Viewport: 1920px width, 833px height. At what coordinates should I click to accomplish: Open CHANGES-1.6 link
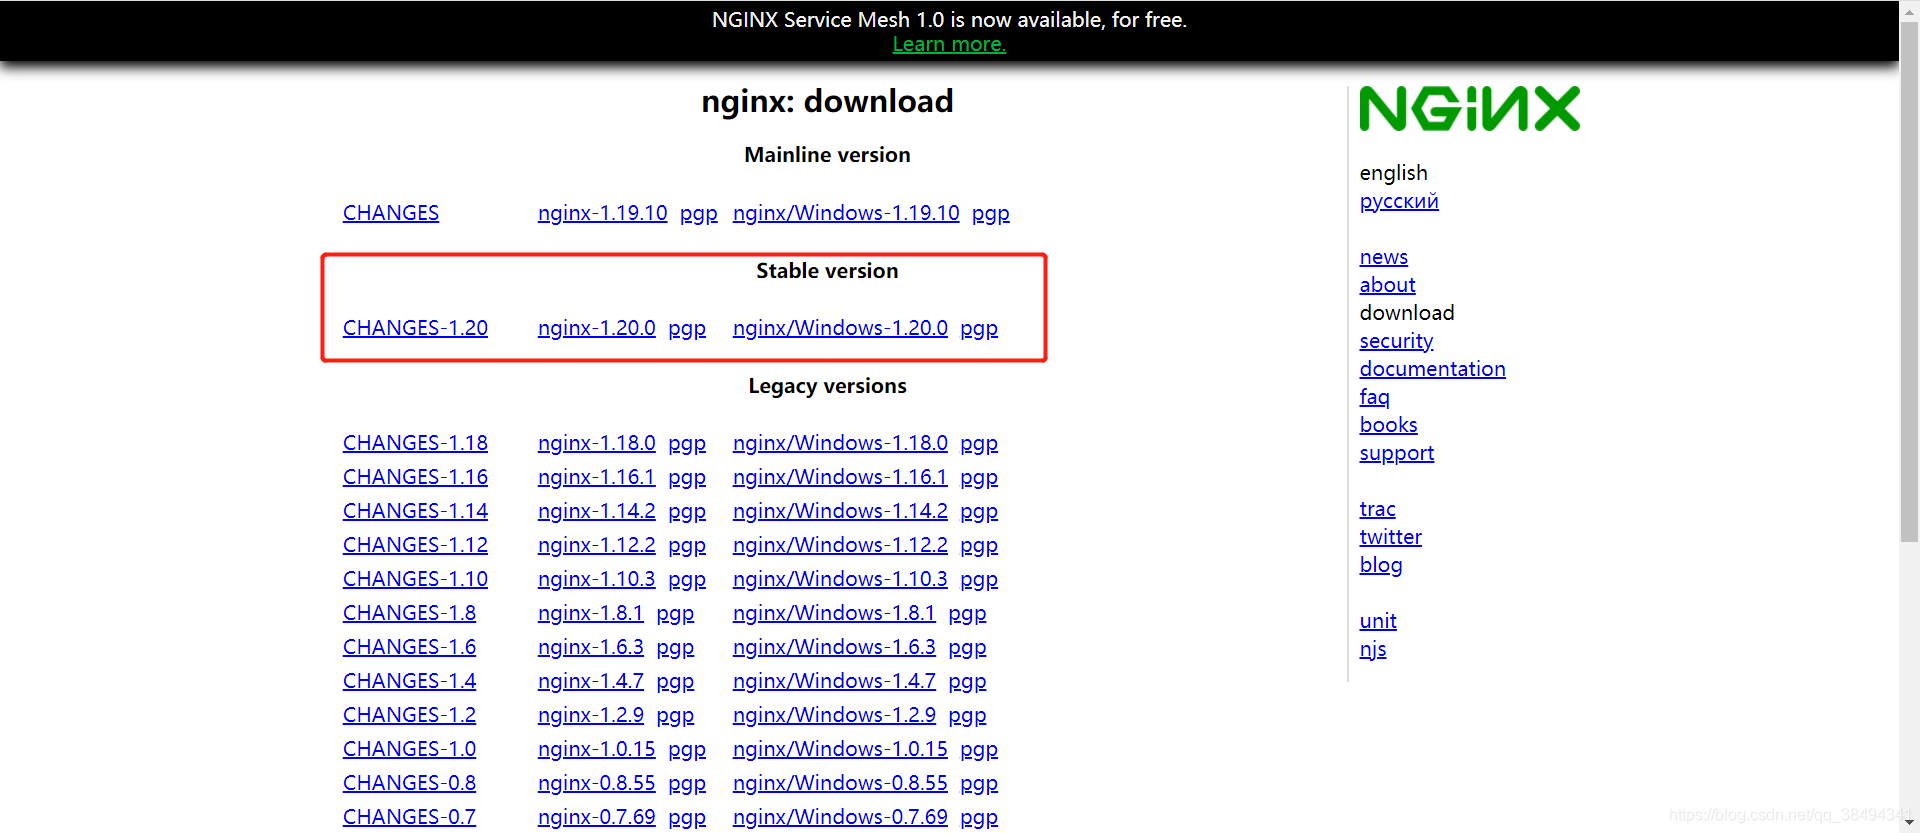coord(409,647)
